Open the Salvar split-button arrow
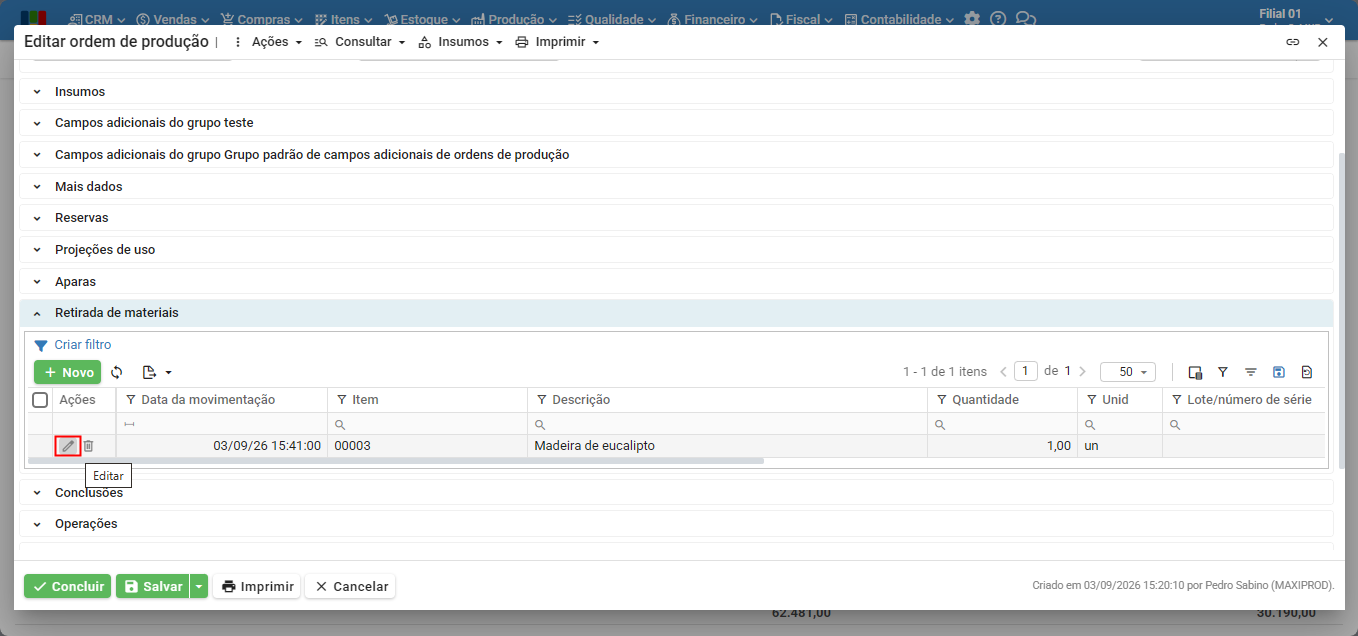 [199, 586]
